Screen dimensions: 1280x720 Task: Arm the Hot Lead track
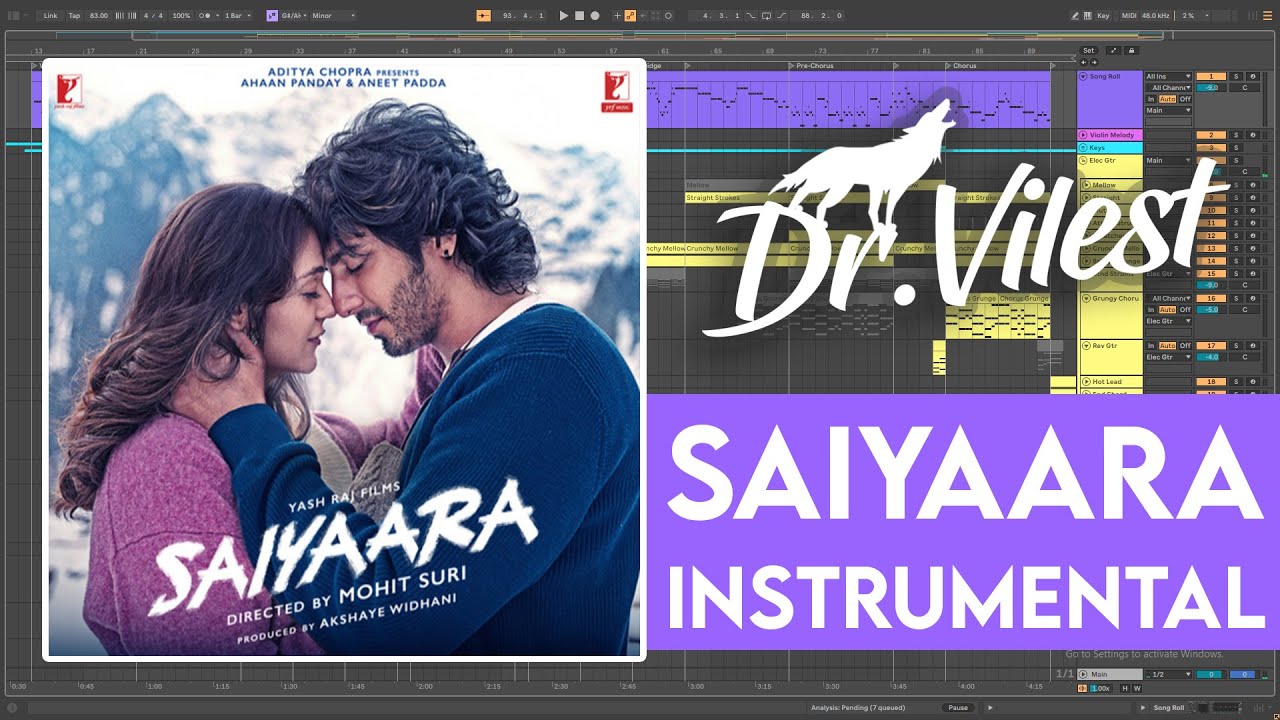pyautogui.click(x=1253, y=381)
